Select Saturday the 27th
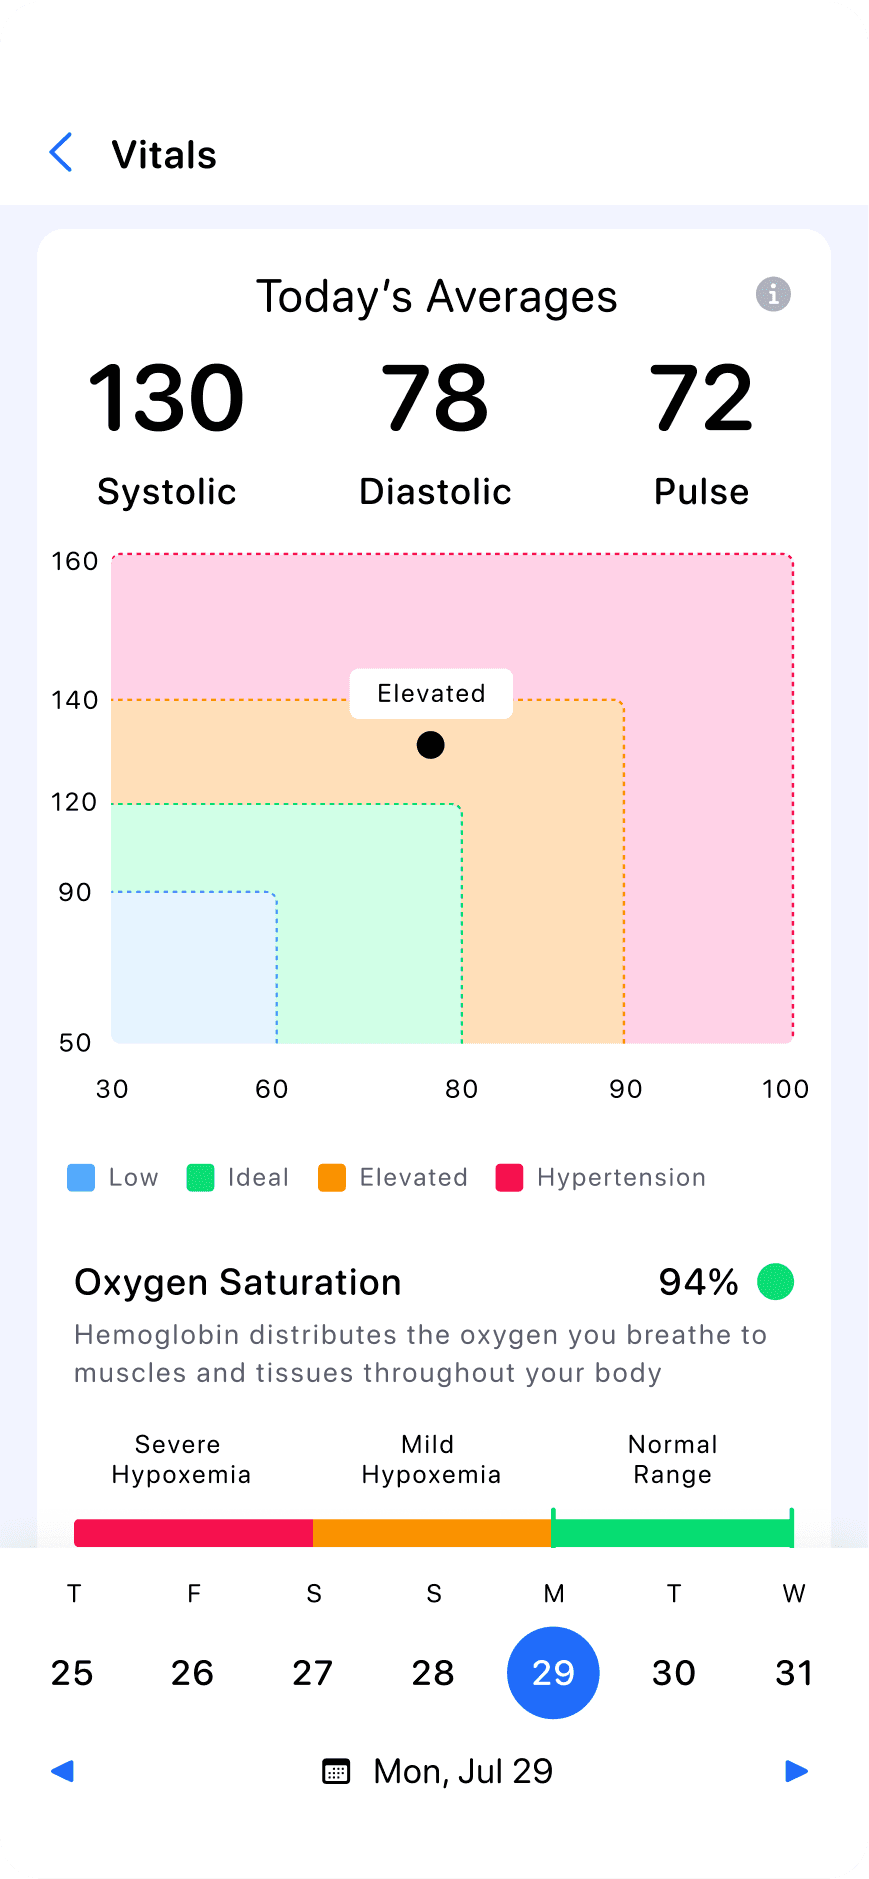The width and height of the screenshot is (869, 1879). pyautogui.click(x=313, y=1672)
